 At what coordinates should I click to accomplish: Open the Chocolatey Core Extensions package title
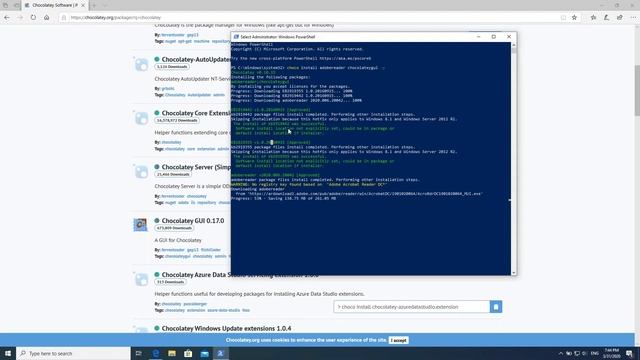pyautogui.click(x=196, y=113)
